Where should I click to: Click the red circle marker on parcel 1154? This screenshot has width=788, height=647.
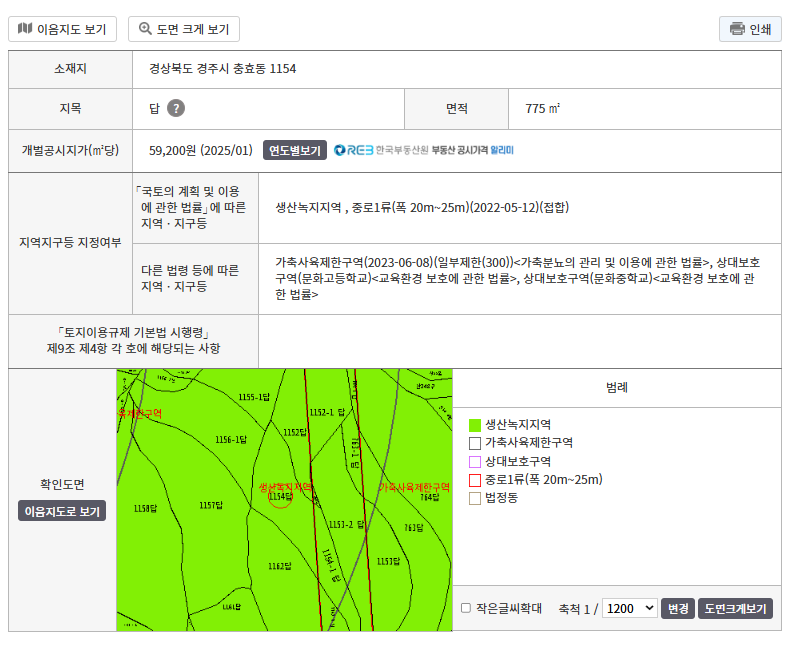point(280,496)
